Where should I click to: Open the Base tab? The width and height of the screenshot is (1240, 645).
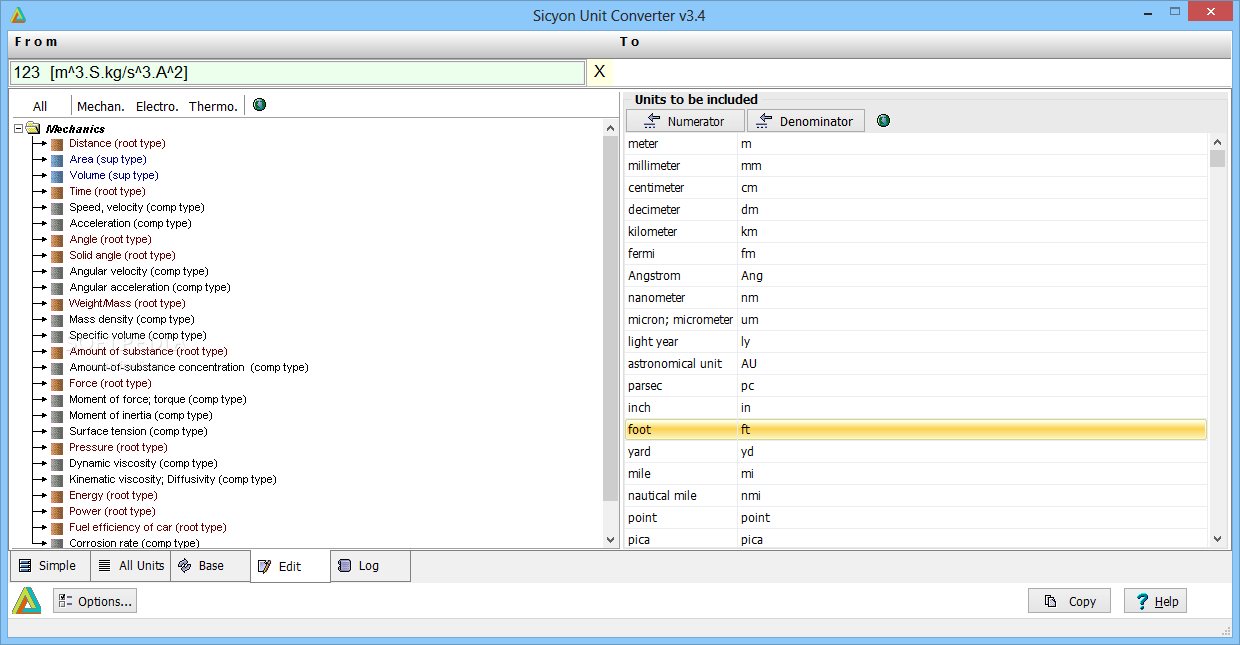pyautogui.click(x=211, y=565)
